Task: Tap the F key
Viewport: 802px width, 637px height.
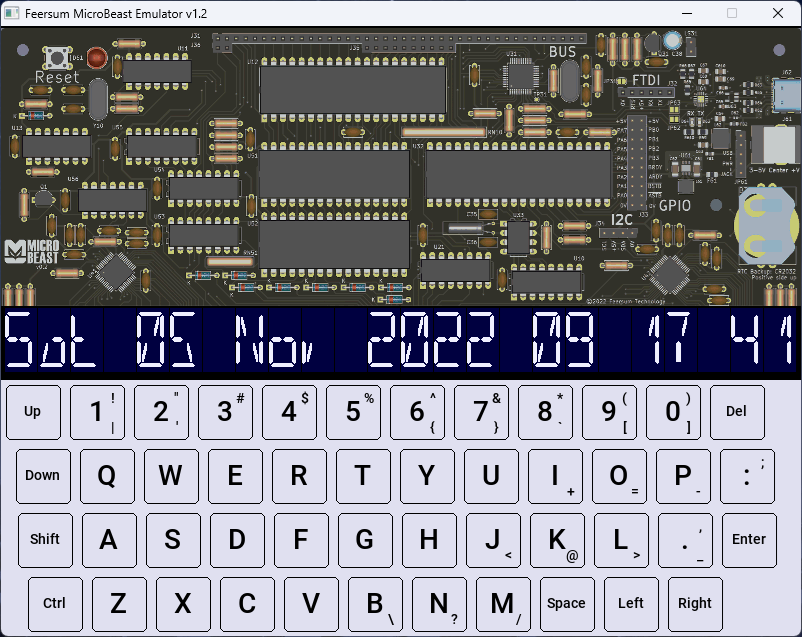Action: [x=301, y=540]
